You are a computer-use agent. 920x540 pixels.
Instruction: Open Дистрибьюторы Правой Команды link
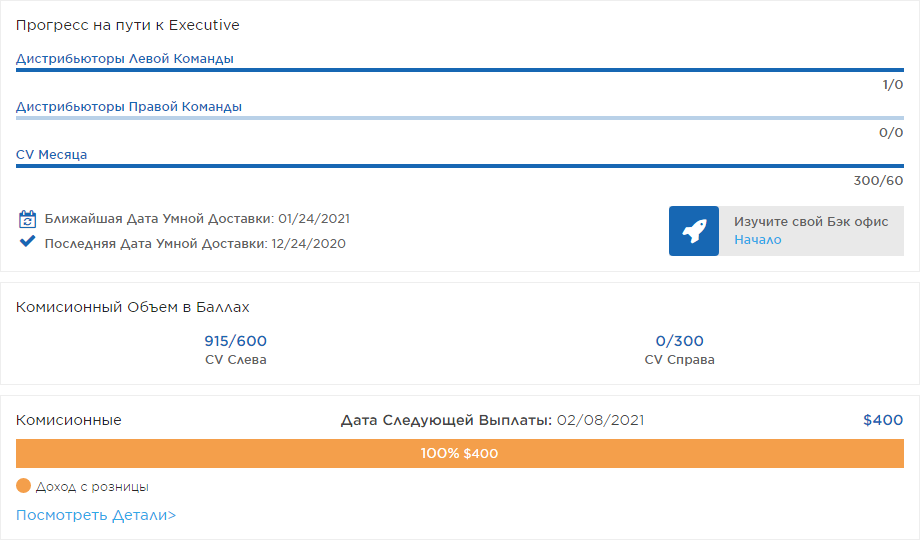(x=128, y=107)
